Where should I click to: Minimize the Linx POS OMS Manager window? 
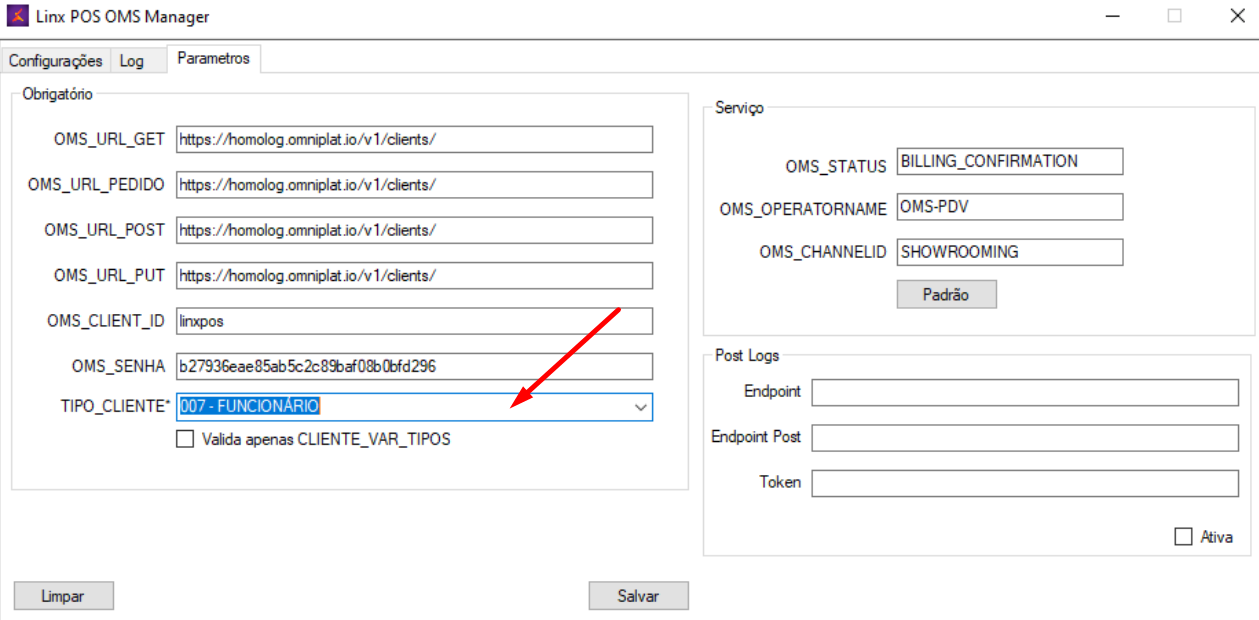(1113, 16)
